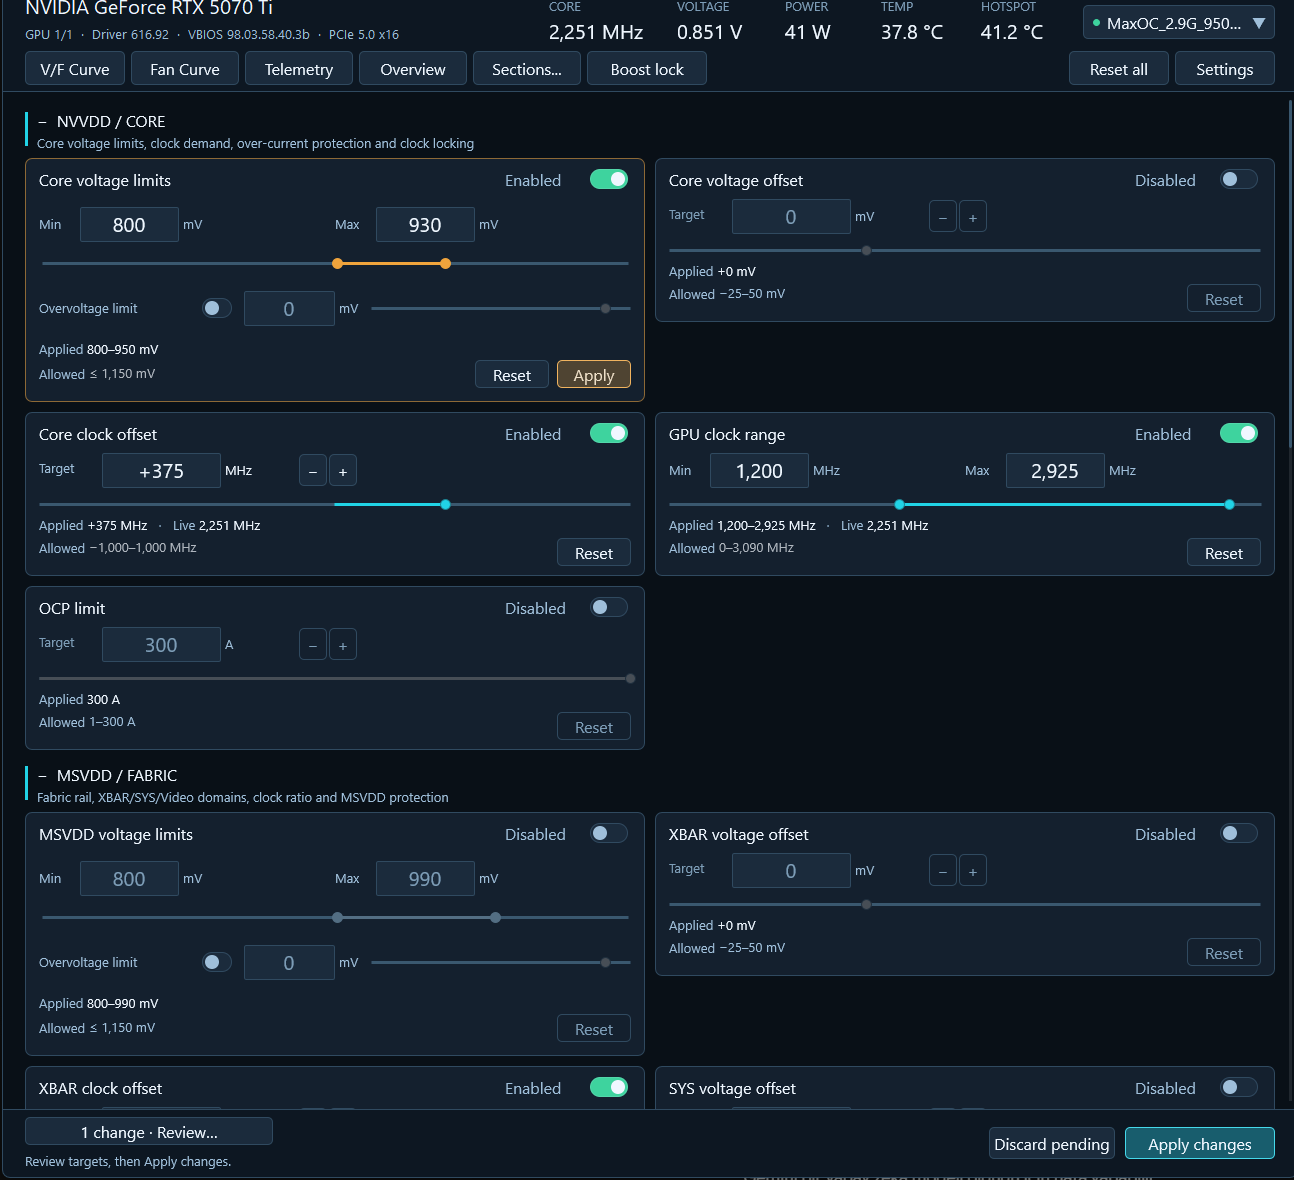
Task: Go to the Telemetry tab
Action: (299, 69)
